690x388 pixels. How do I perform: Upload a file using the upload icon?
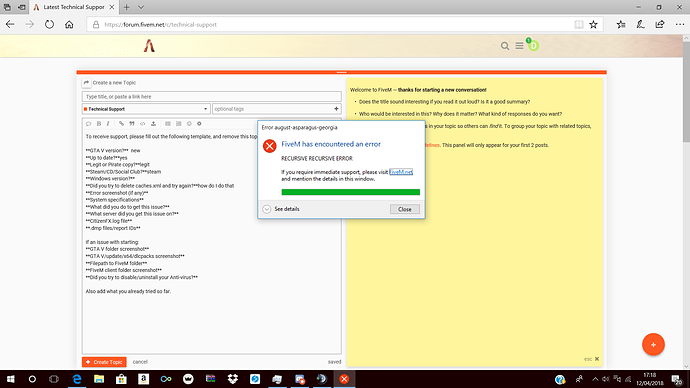coord(153,124)
